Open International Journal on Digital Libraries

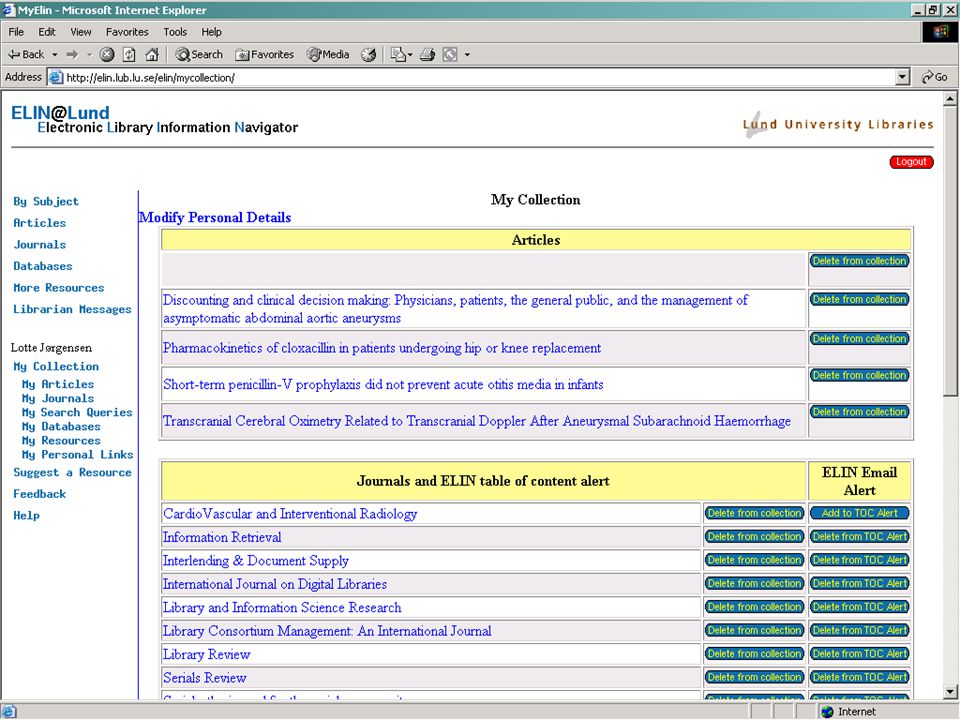[x=274, y=584]
